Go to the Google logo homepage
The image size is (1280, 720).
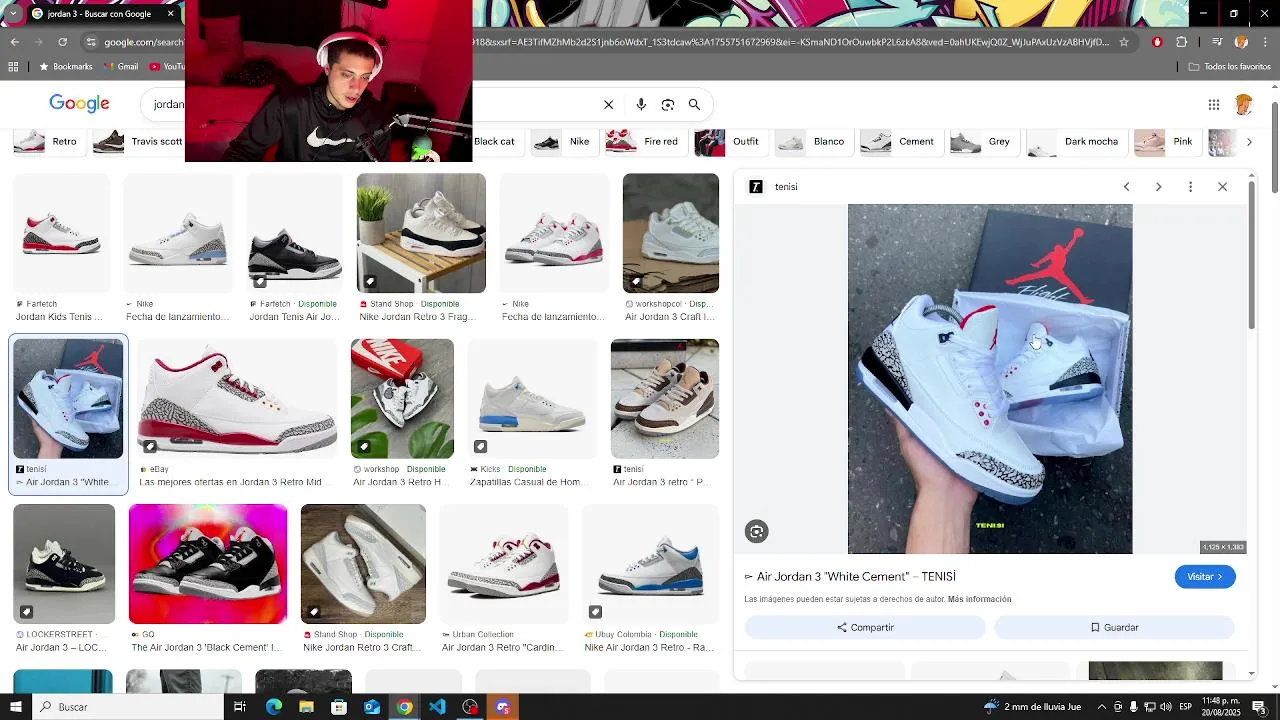coord(79,104)
